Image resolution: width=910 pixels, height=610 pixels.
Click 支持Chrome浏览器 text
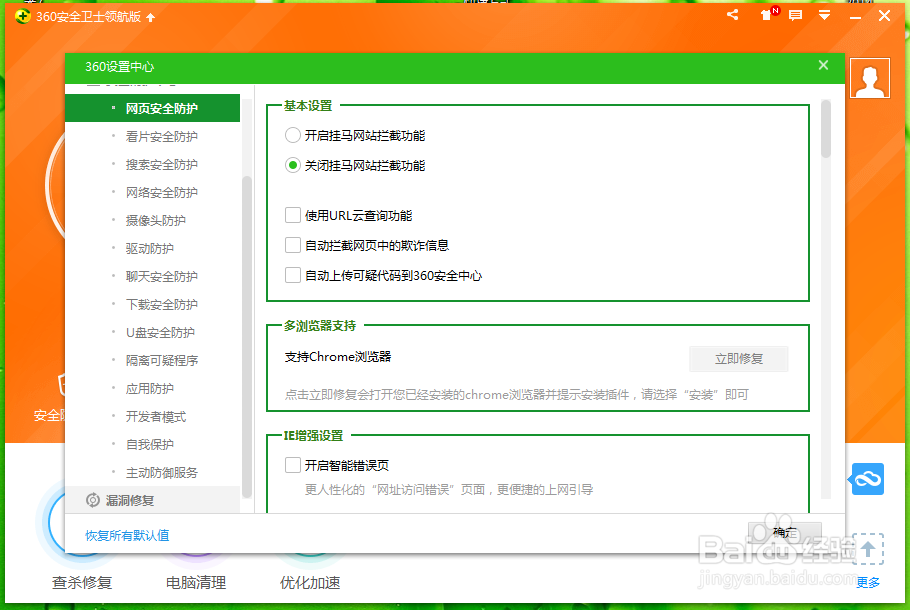(x=338, y=357)
